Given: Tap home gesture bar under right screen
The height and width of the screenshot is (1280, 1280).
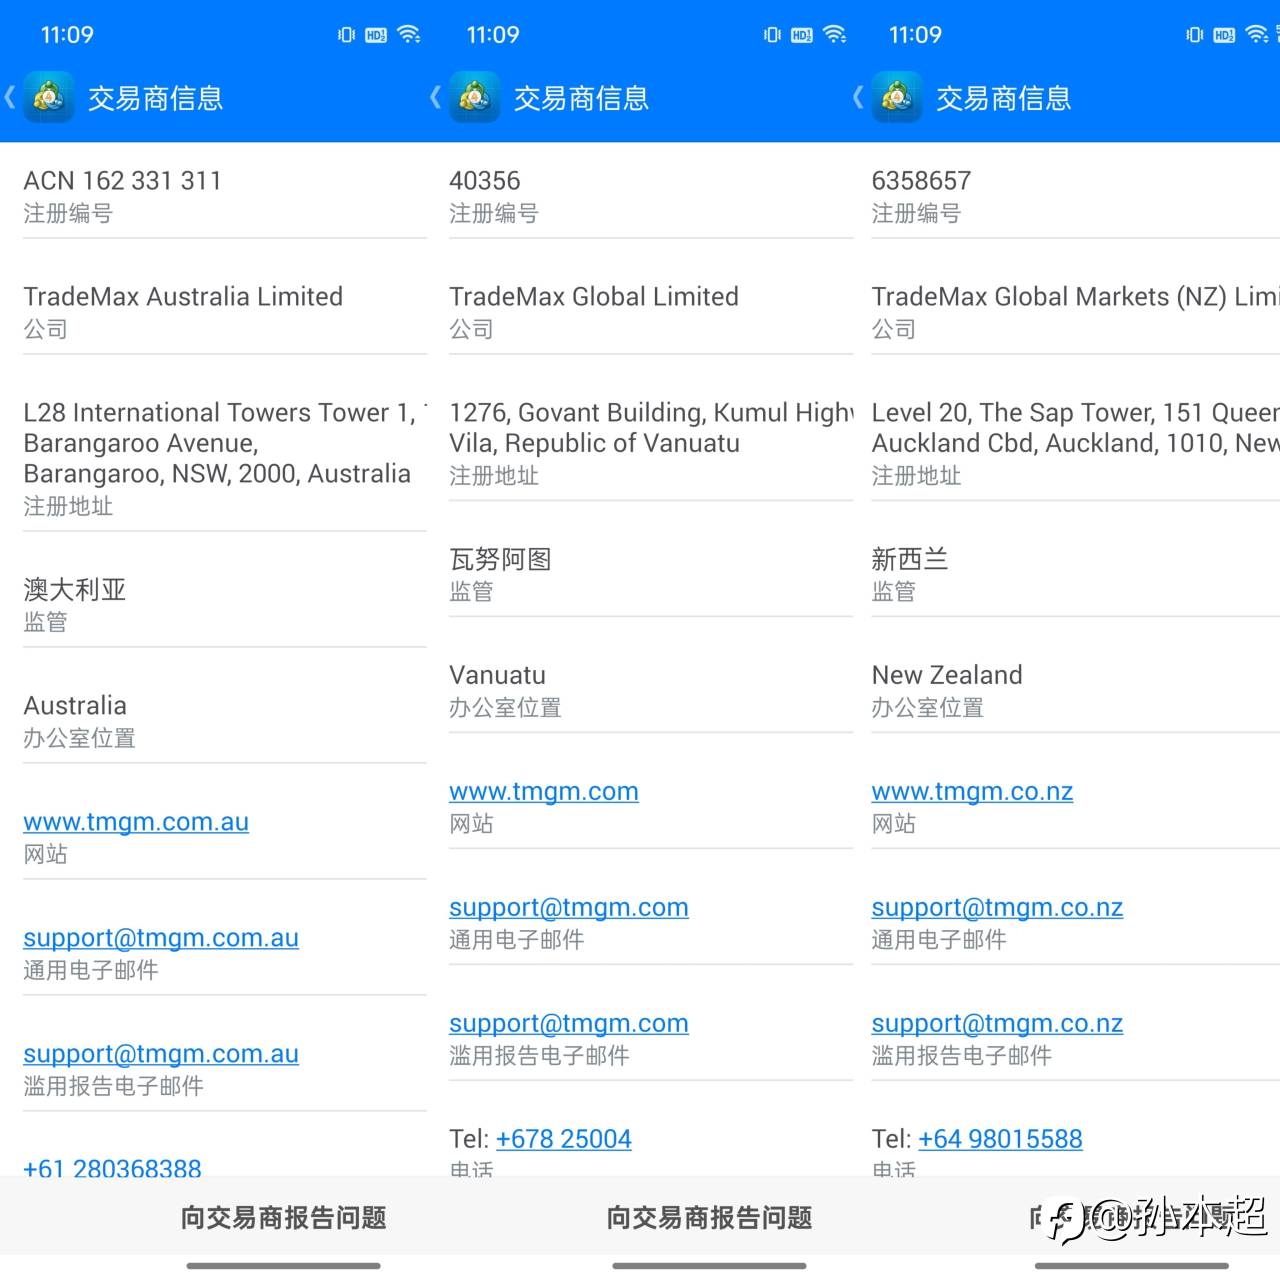Looking at the screenshot, I should (1131, 1266).
